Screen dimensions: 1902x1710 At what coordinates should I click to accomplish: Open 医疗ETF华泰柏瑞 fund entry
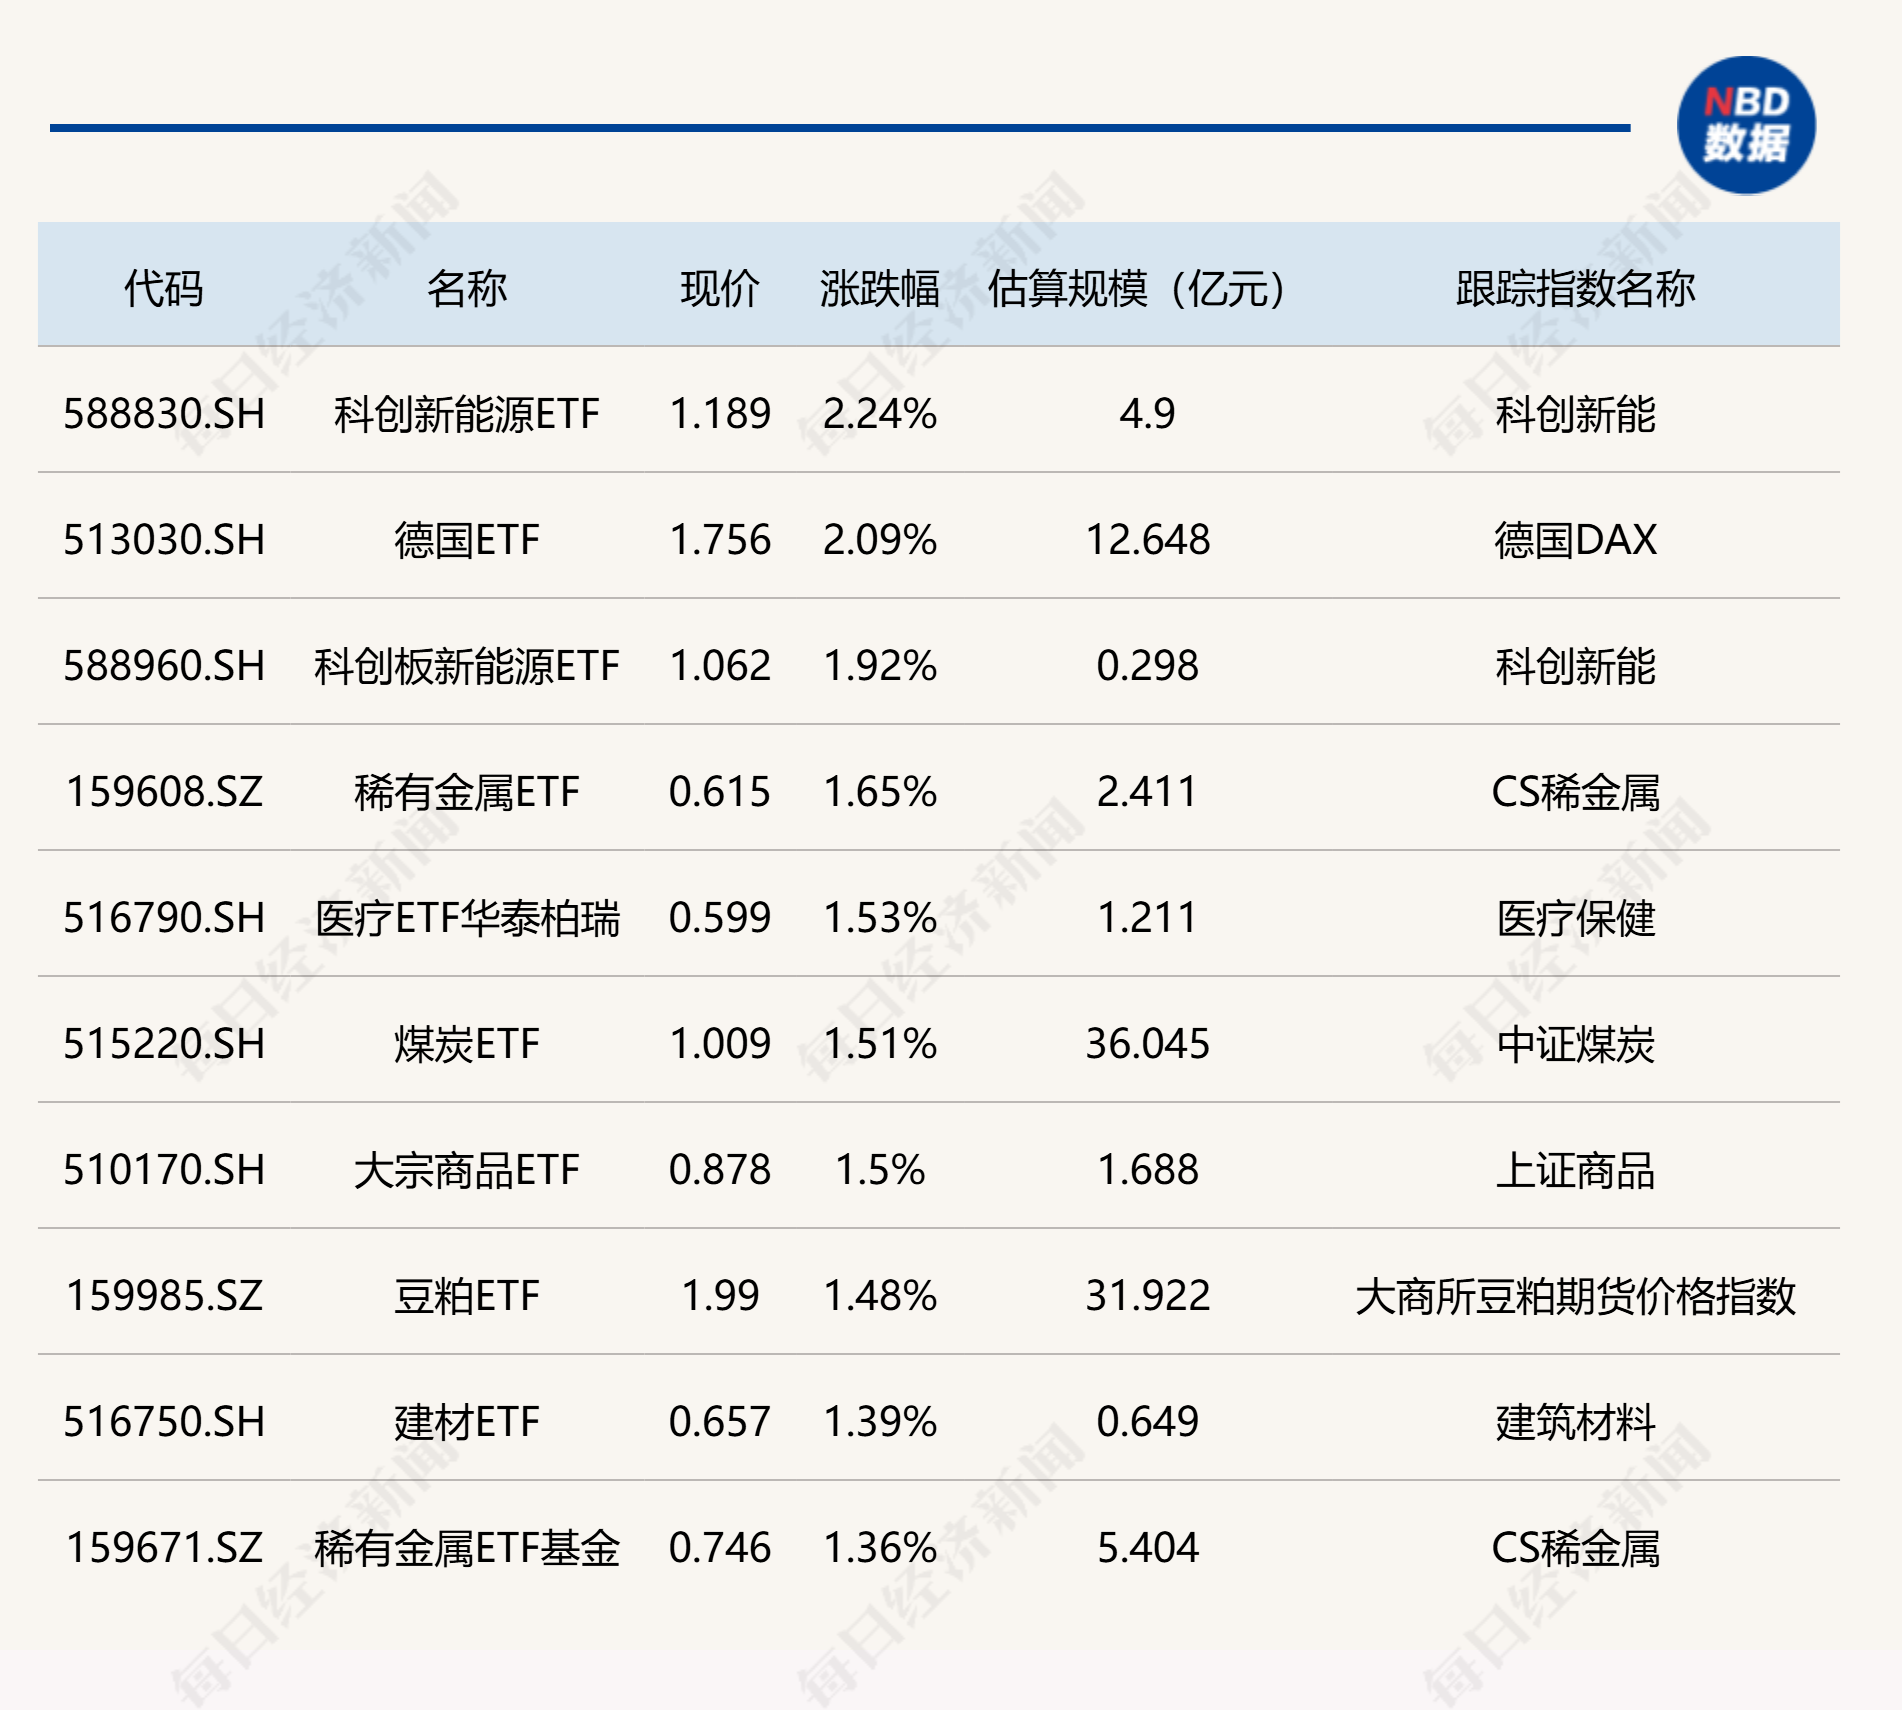pyautogui.click(x=466, y=918)
